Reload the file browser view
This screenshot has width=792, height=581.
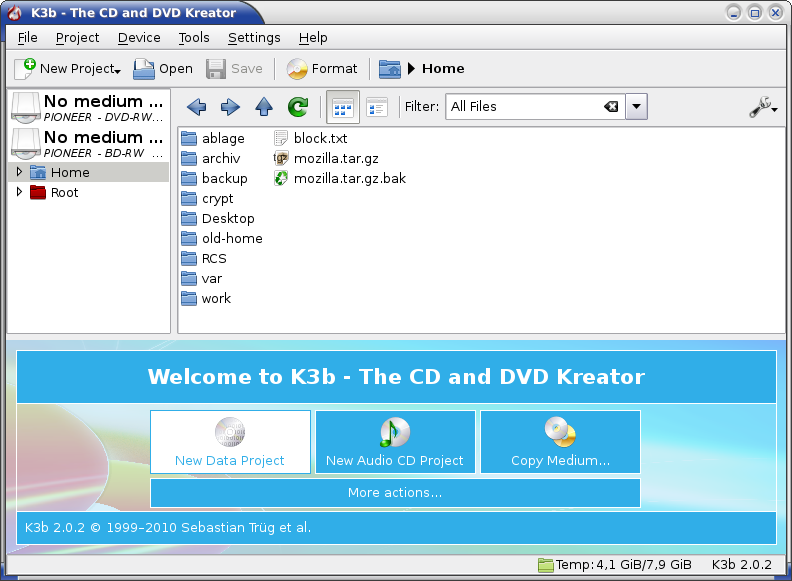297,107
